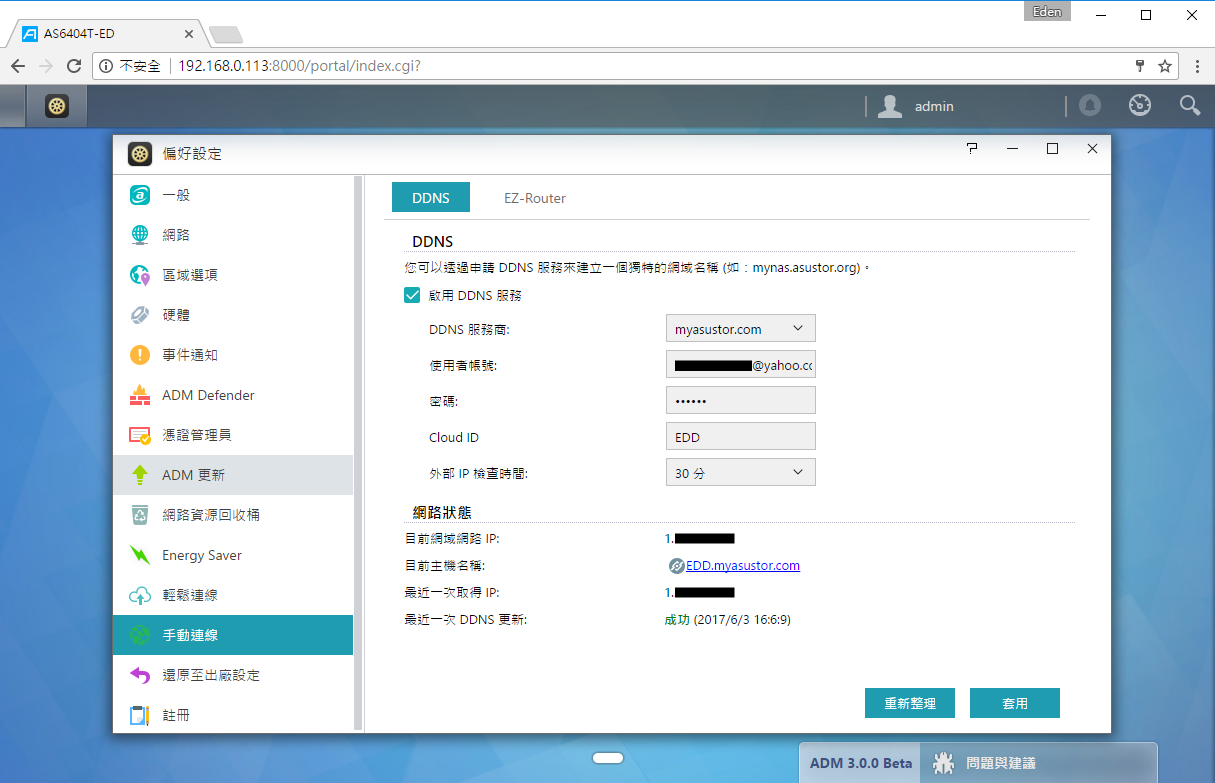Click the Eden Chrome profile button

1048,12
